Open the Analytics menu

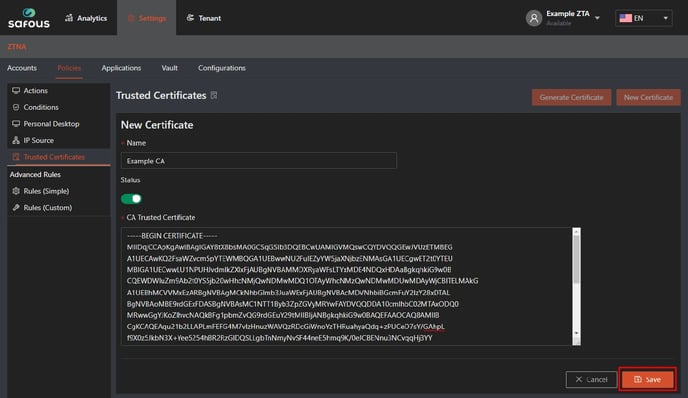(86, 18)
